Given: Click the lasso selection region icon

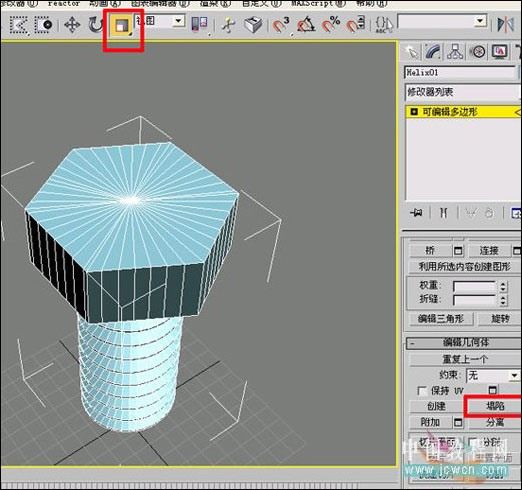Looking at the screenshot, I should [18, 24].
